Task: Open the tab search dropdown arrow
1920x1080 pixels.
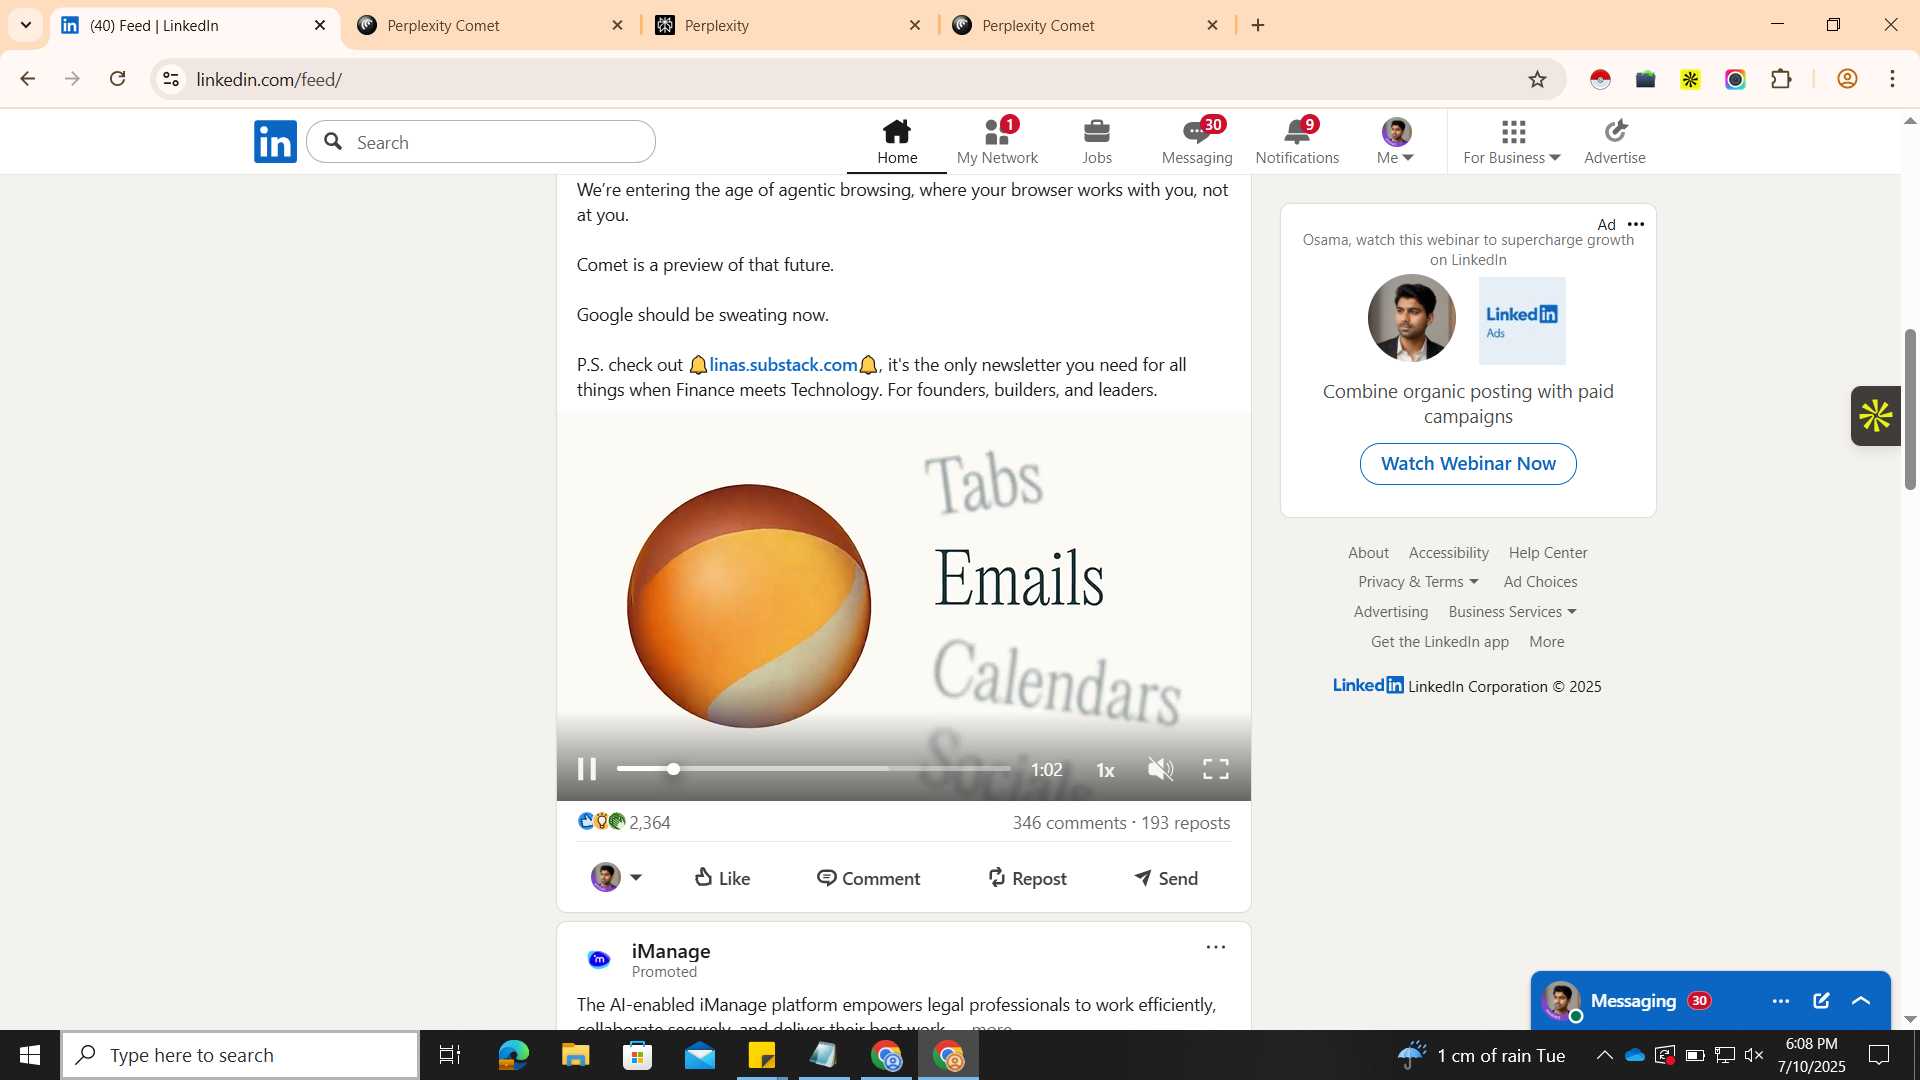Action: pos(26,25)
